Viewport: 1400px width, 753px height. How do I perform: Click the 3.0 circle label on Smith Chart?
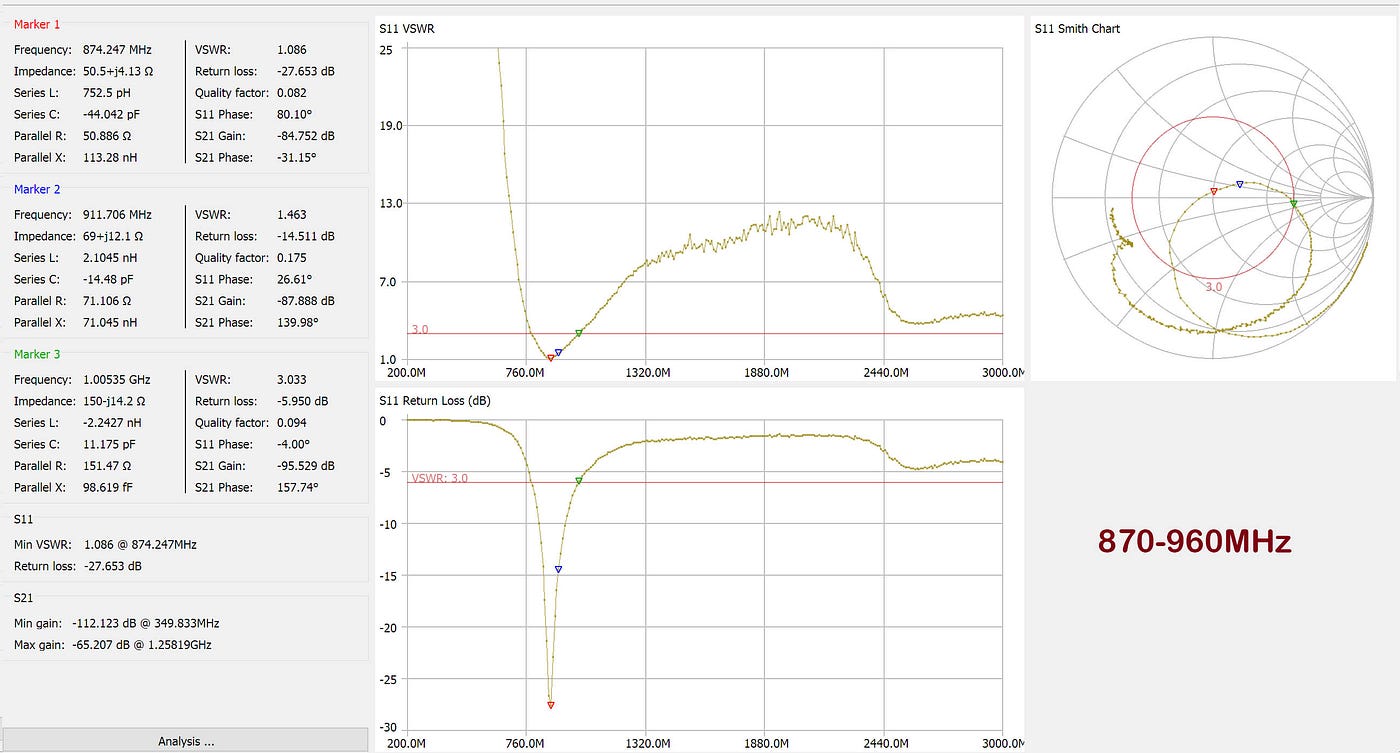[x=1213, y=286]
